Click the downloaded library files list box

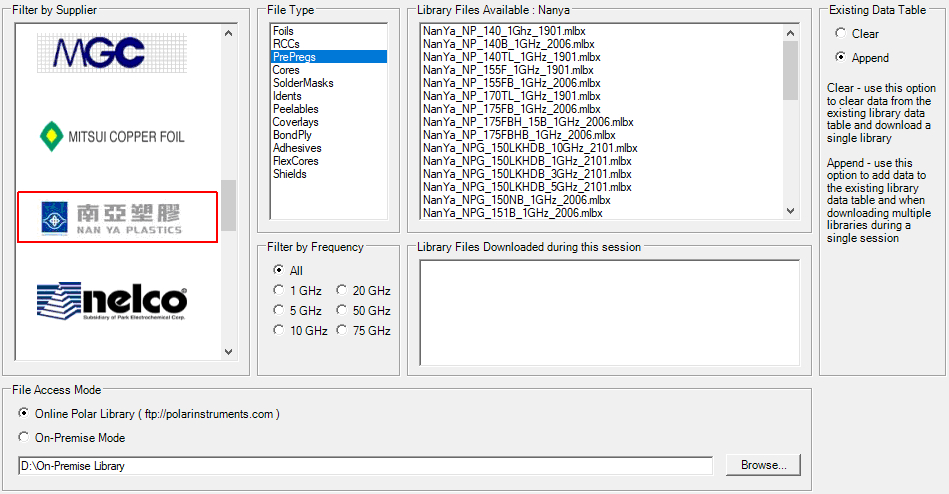[609, 312]
